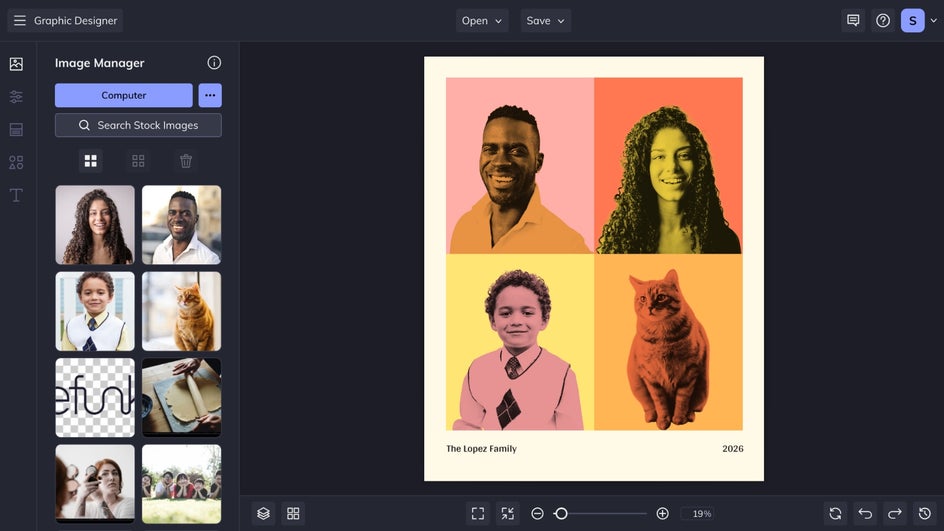The height and width of the screenshot is (531, 944).
Task: Open the hamburger menu next to Graphic Designer
Action: 20,20
